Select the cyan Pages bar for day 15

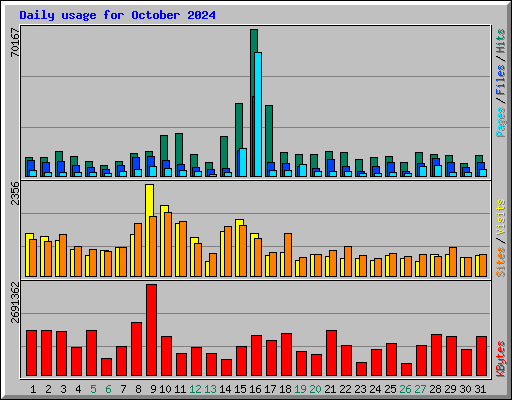243,162
